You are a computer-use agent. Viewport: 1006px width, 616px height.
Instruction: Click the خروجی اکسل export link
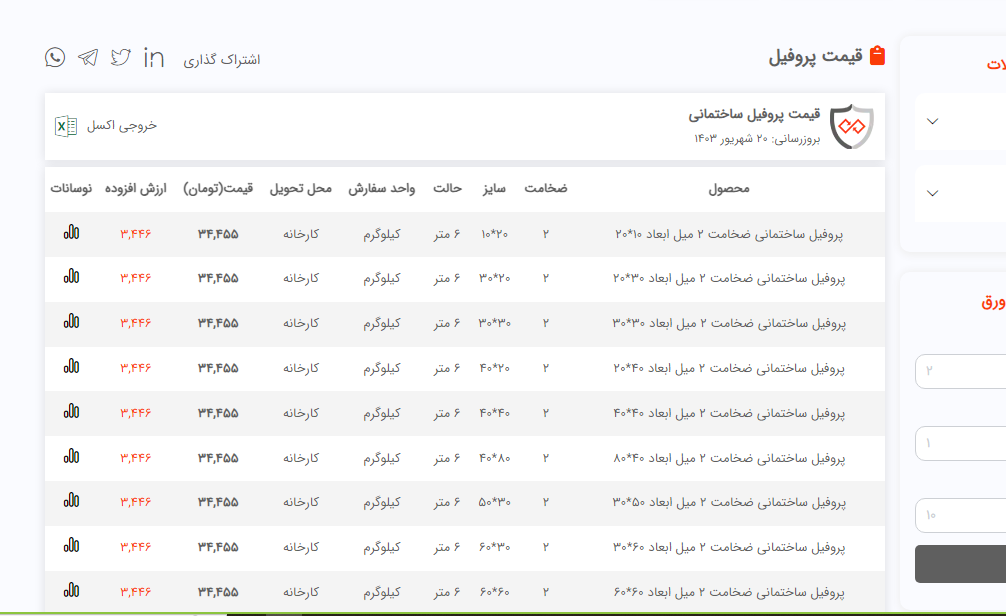coord(121,126)
